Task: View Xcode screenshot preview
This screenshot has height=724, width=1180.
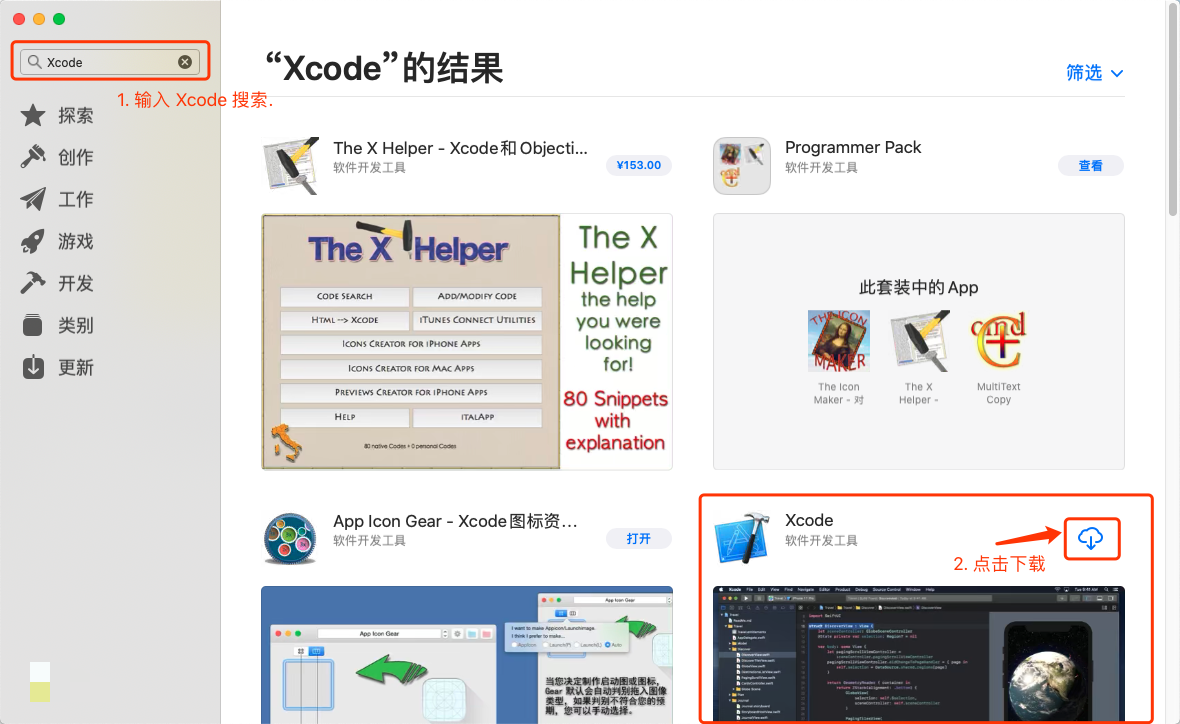Action: 918,655
